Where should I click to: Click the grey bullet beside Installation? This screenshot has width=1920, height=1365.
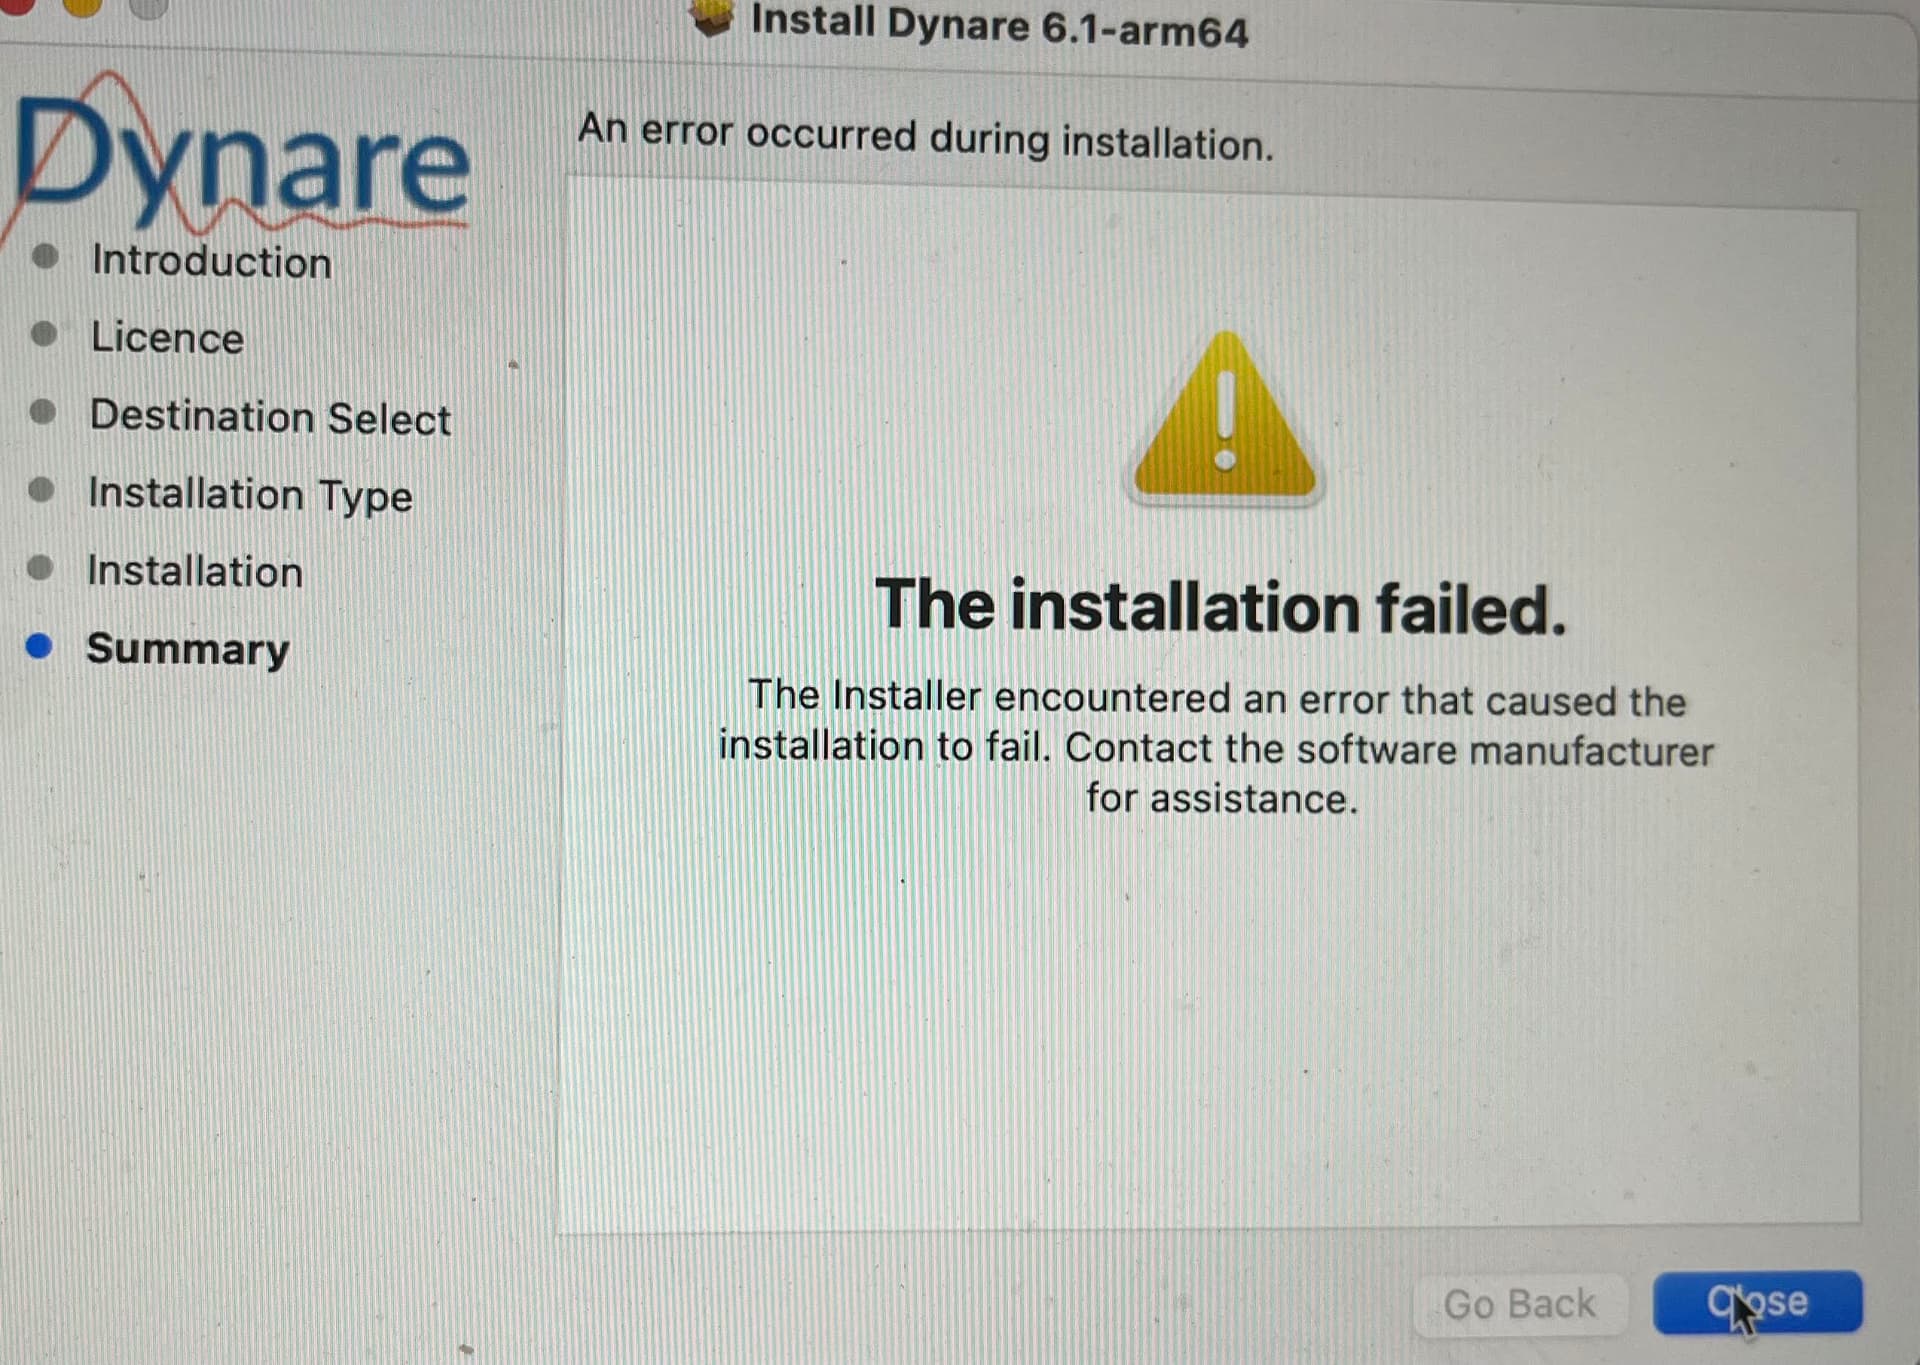(x=40, y=567)
